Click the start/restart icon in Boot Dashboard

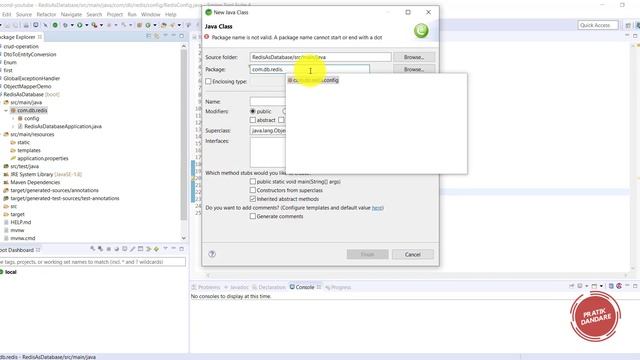click(x=93, y=249)
